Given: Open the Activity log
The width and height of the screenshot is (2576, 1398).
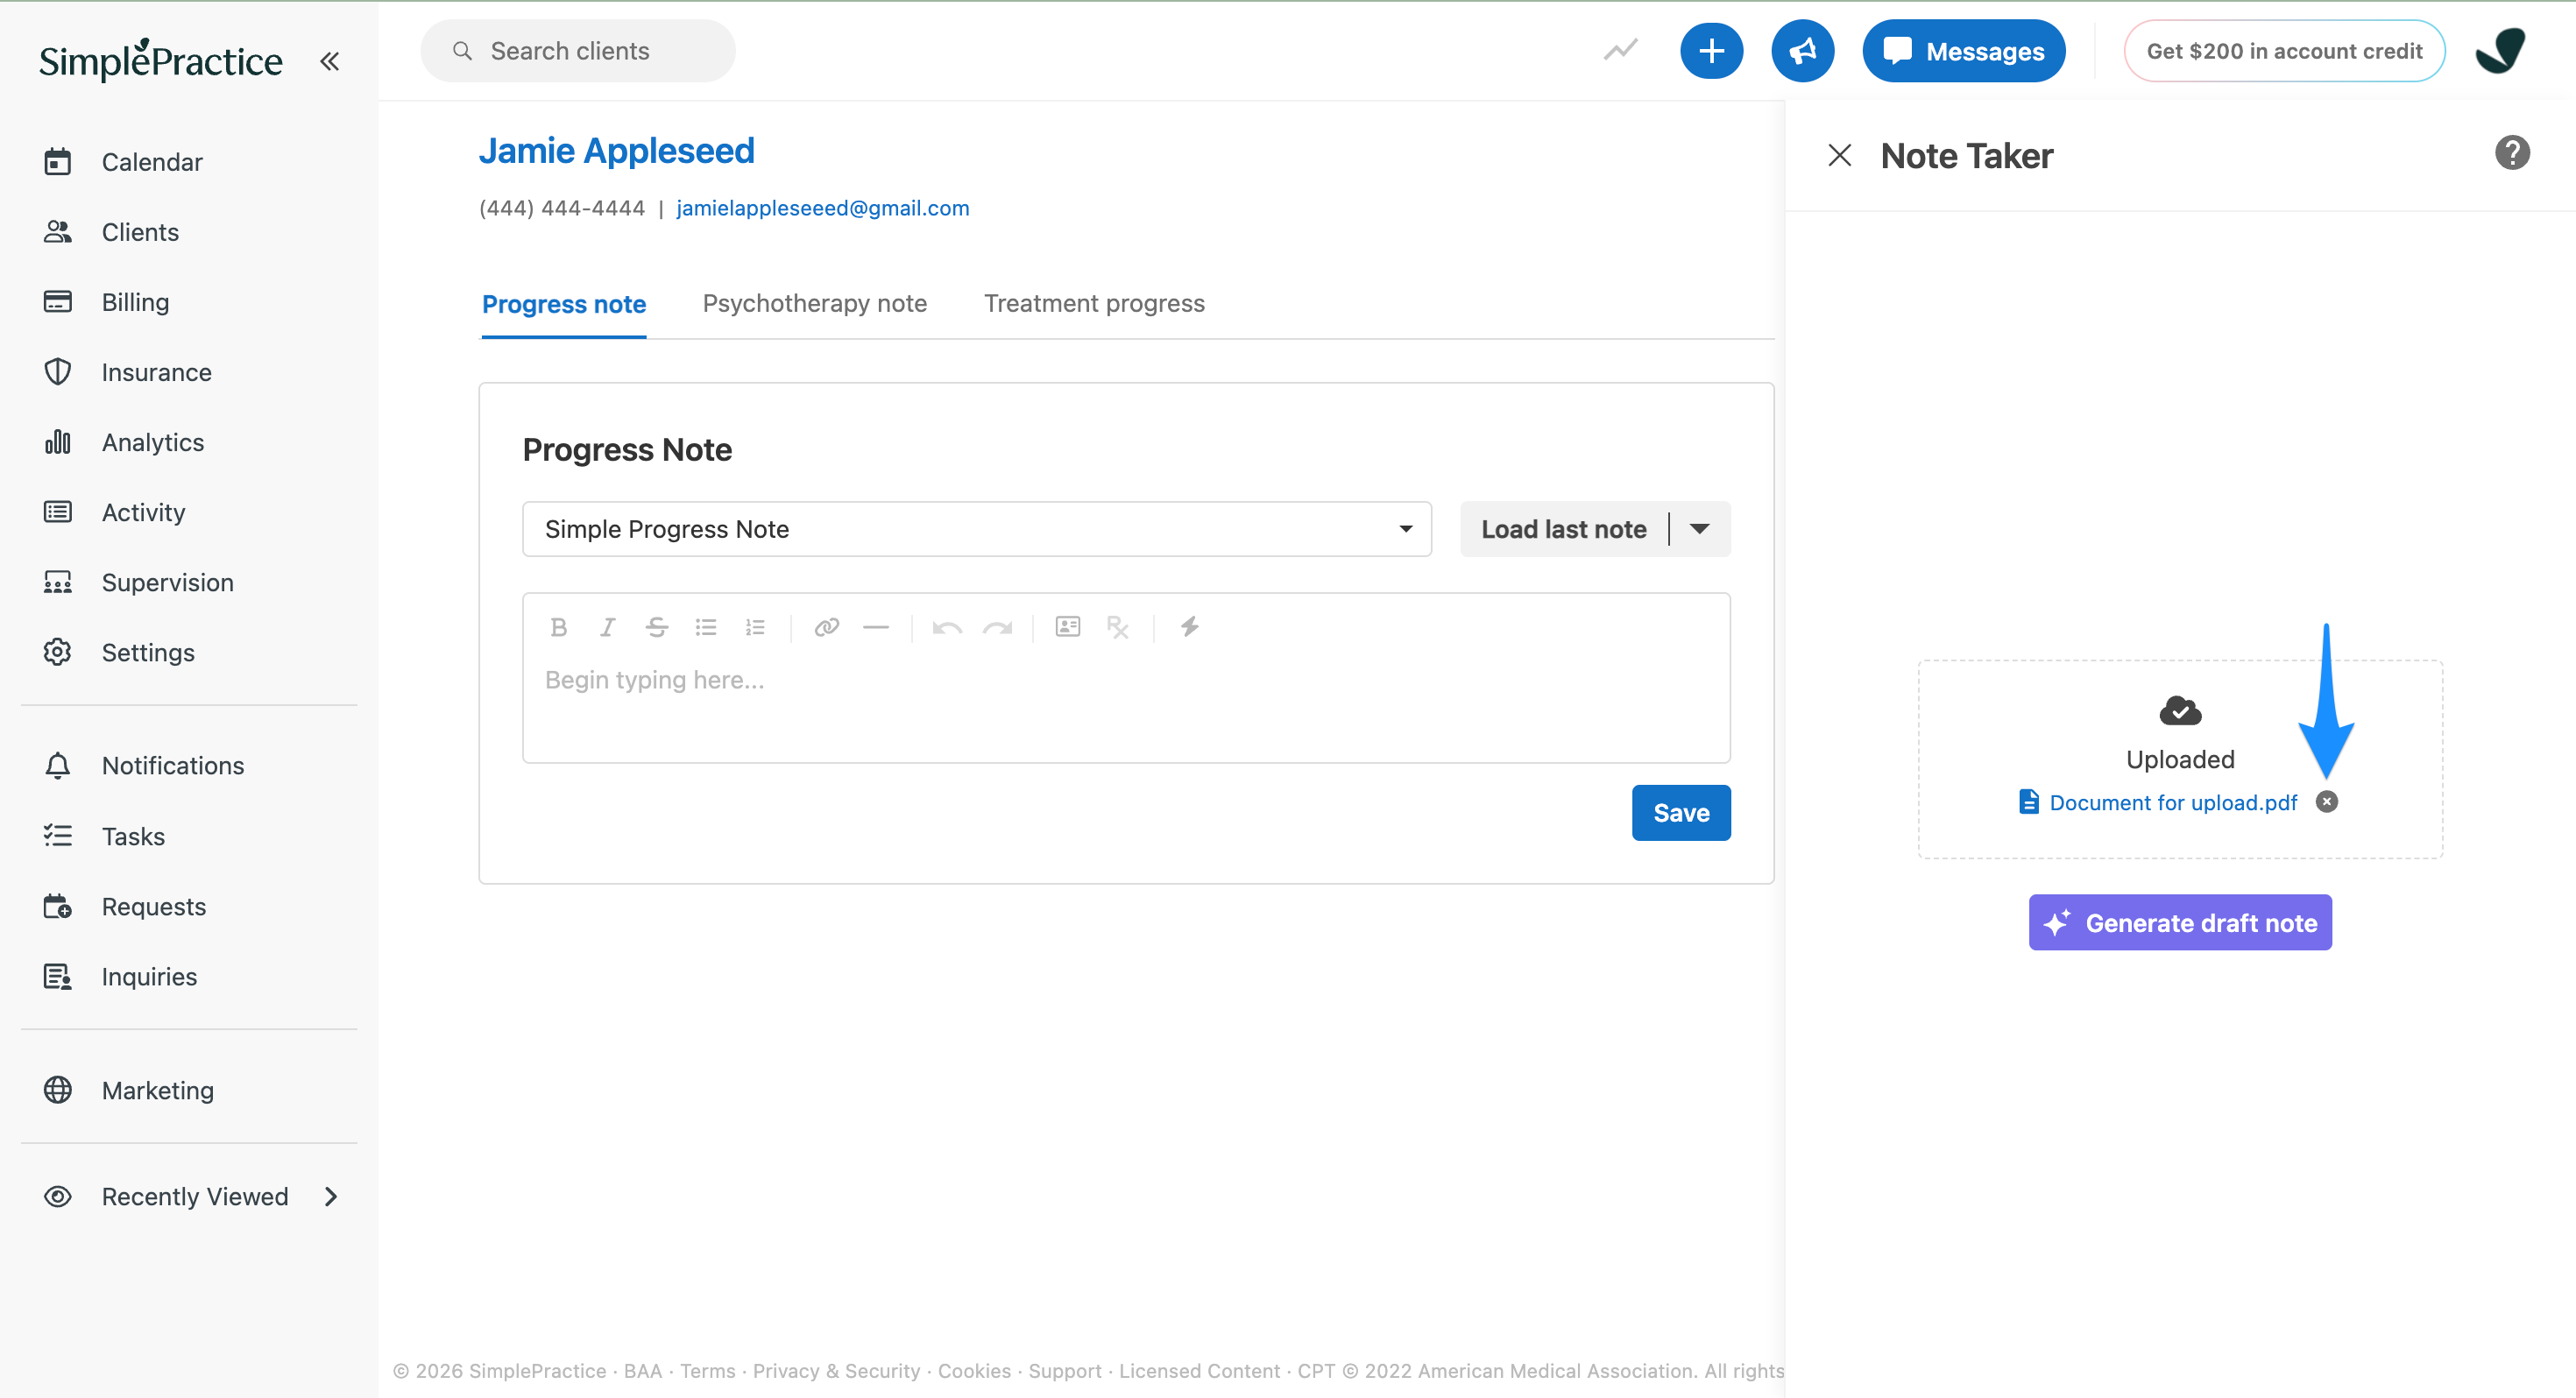Looking at the screenshot, I should 143,512.
